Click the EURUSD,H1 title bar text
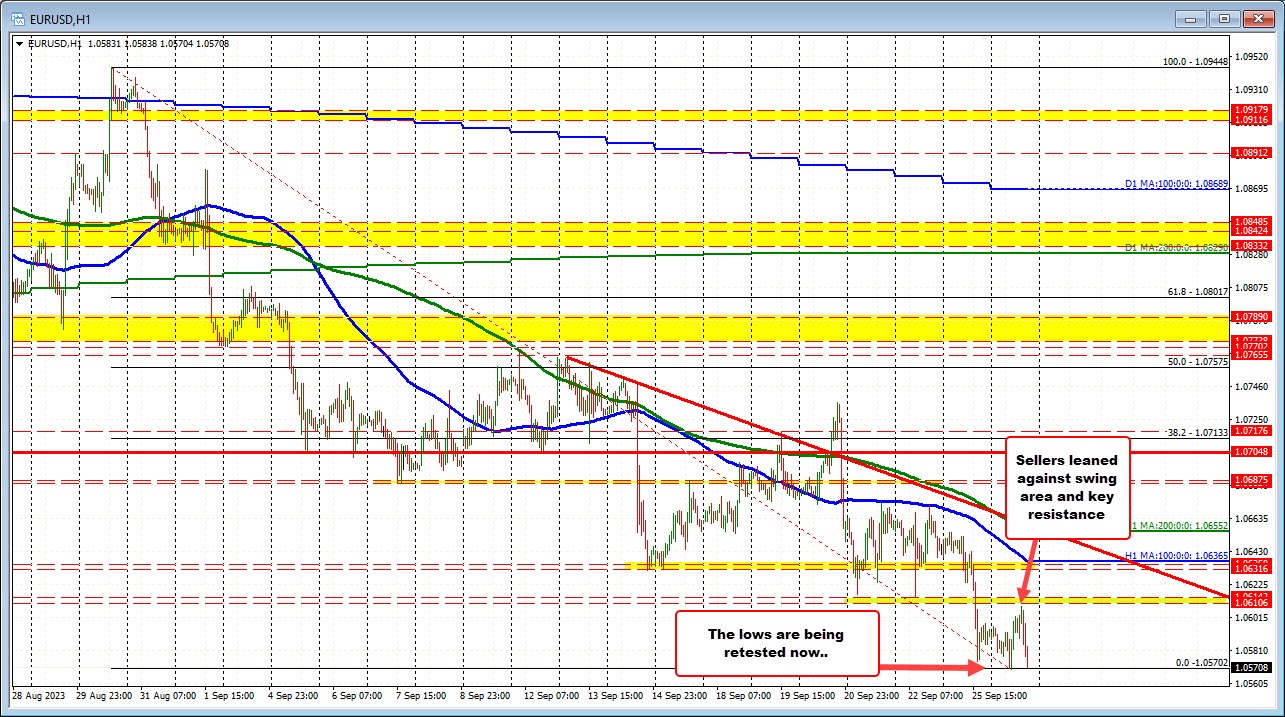Viewport: 1285px width, 717px height. (x=62, y=17)
